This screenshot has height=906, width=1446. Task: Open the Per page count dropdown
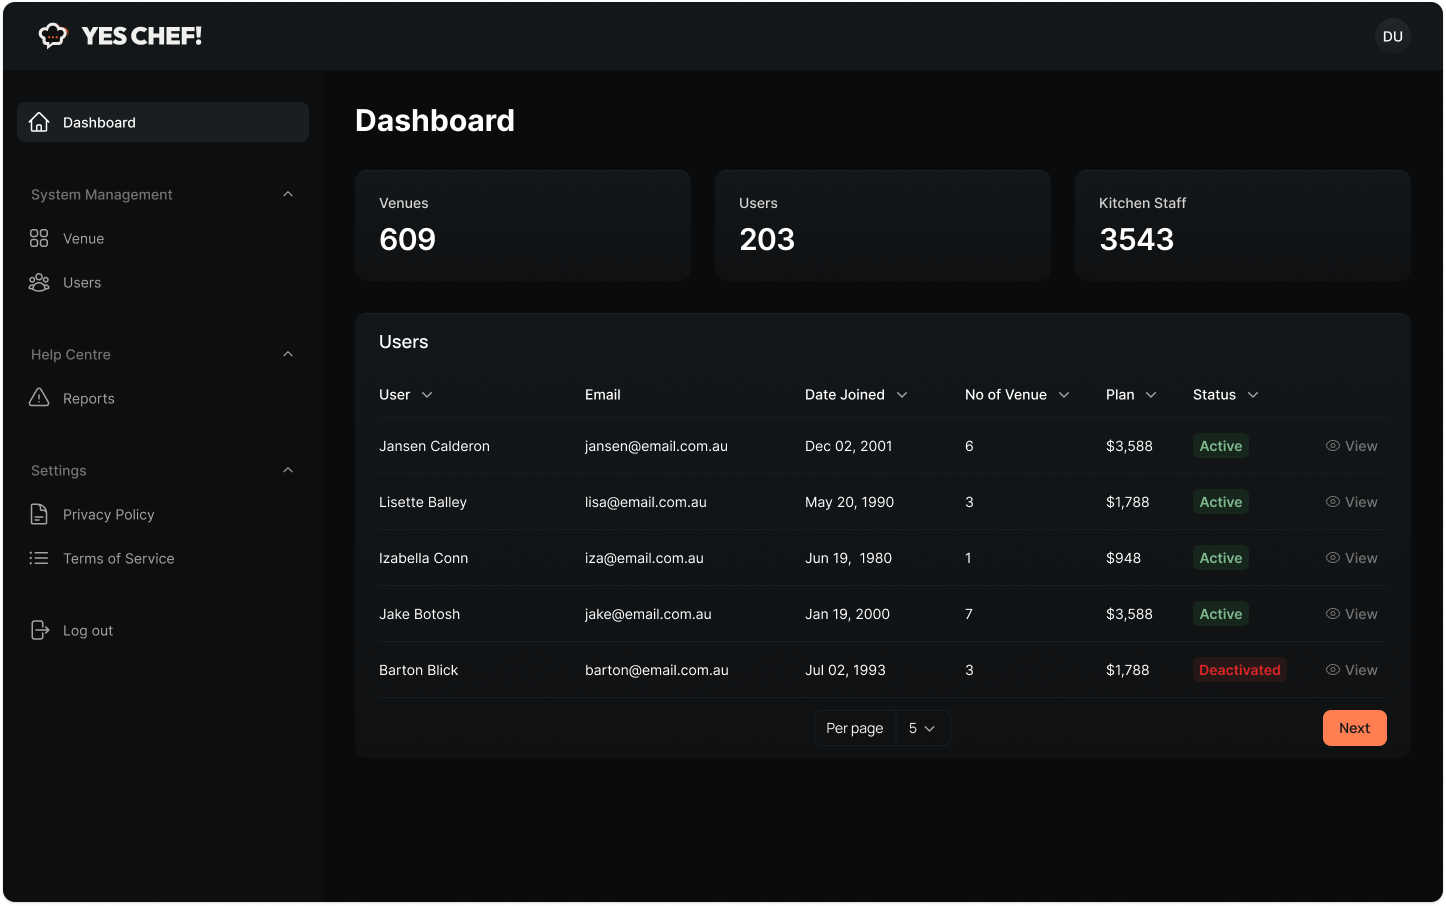[x=922, y=728]
